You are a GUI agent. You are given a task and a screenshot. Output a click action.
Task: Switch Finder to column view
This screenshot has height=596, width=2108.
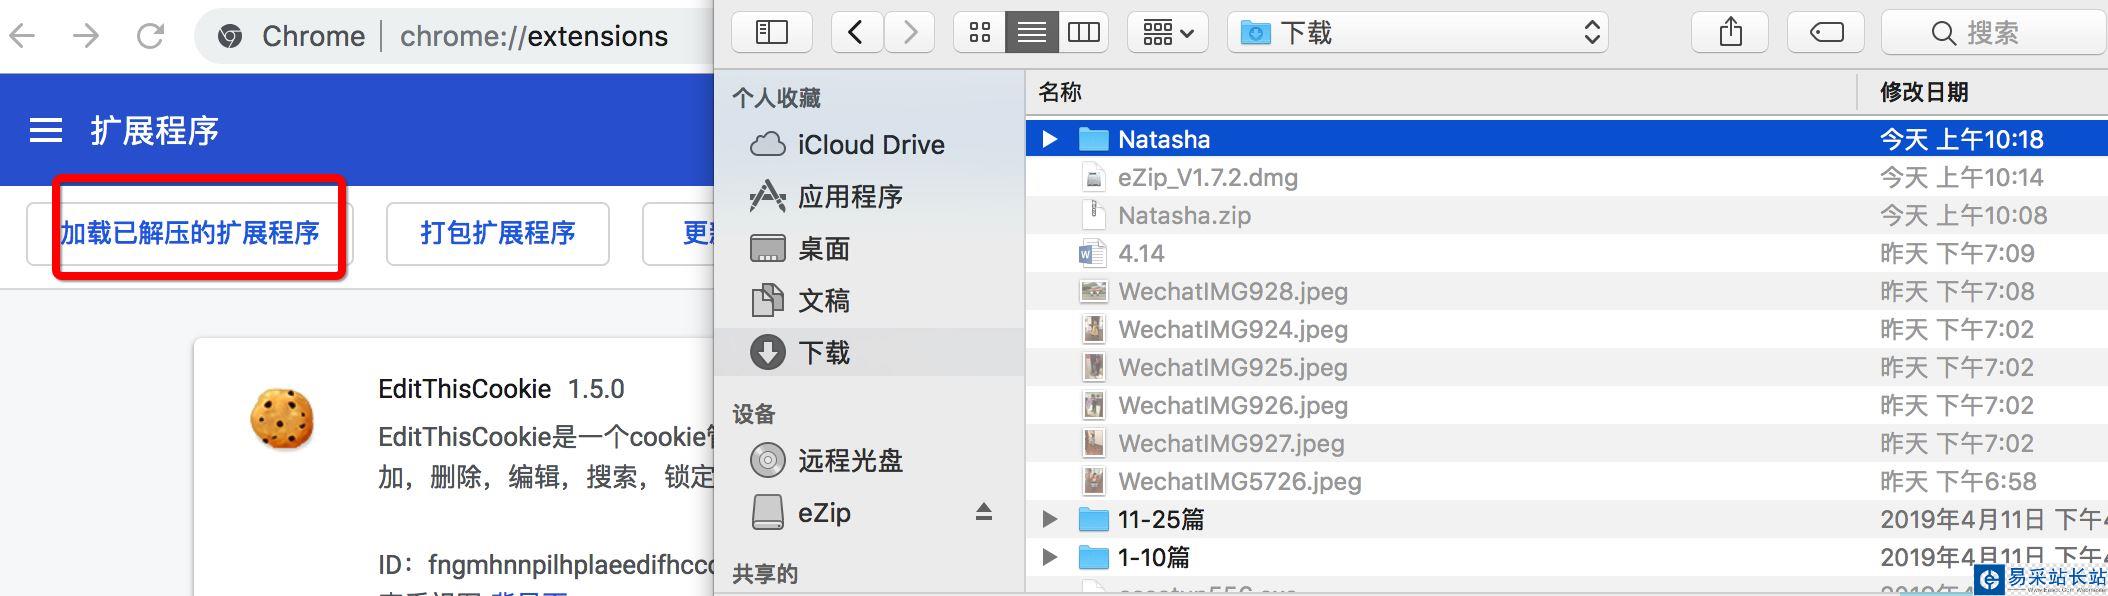coord(1083,33)
